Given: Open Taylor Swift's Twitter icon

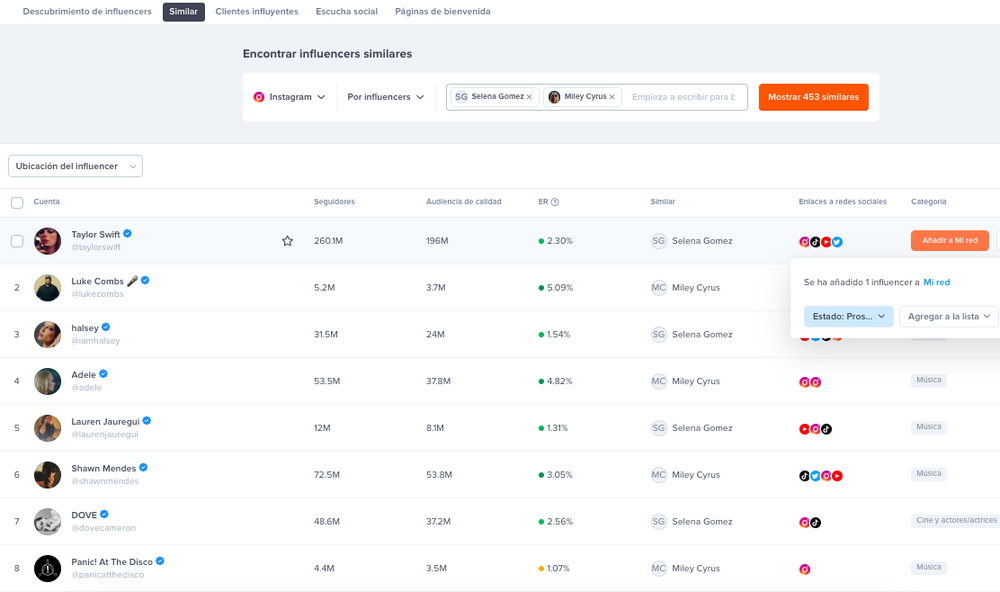Looking at the screenshot, I should [x=837, y=242].
